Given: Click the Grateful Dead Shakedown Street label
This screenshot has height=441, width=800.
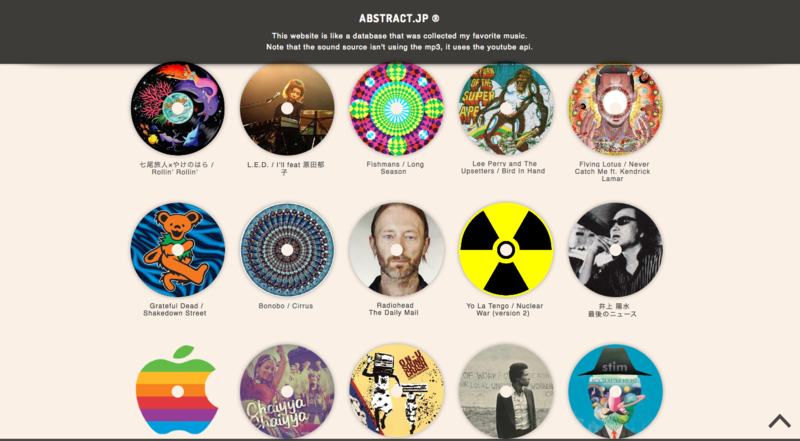Looking at the screenshot, I should [175, 310].
